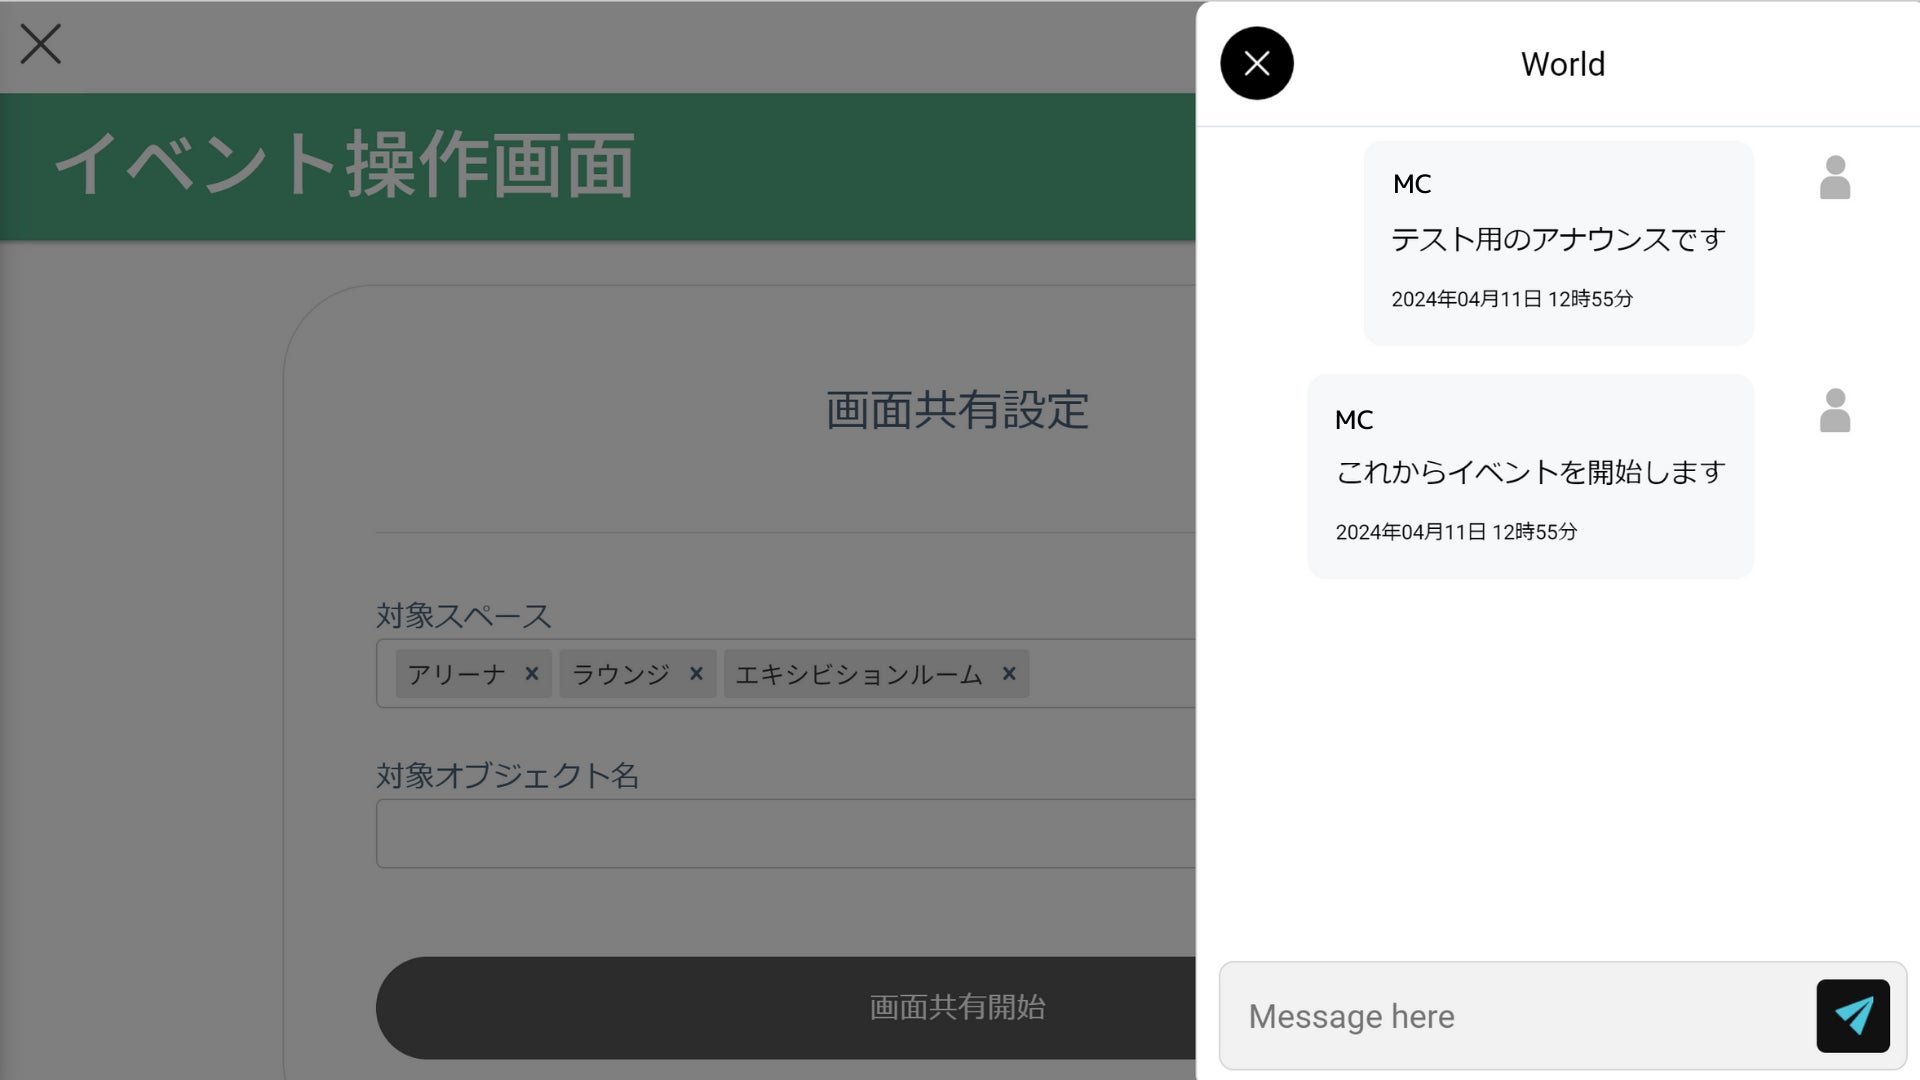Open the 対象スペース multi-select box
The image size is (1920, 1080).
click(x=1110, y=674)
